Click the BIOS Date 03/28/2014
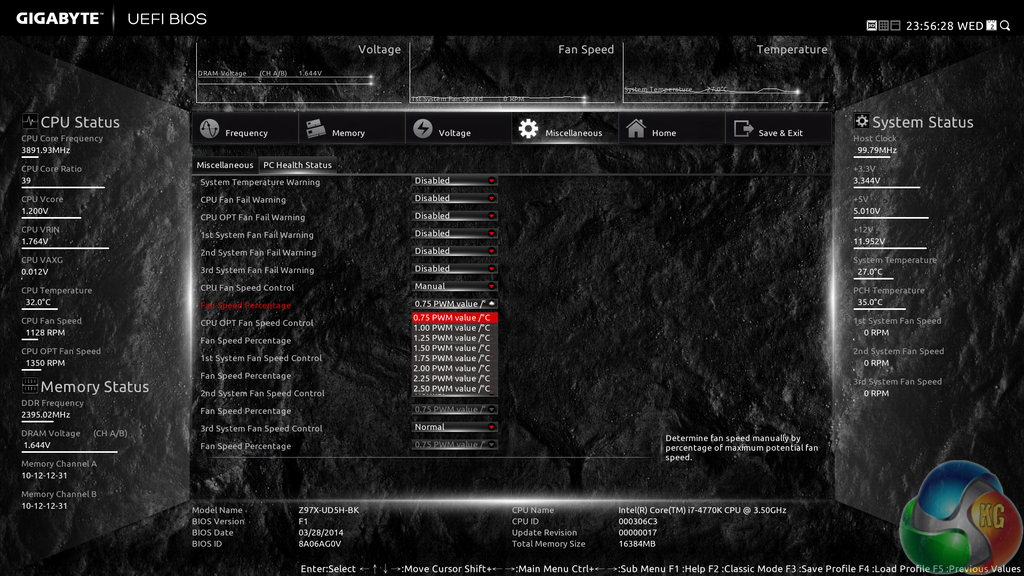The height and width of the screenshot is (576, 1024). 321,533
